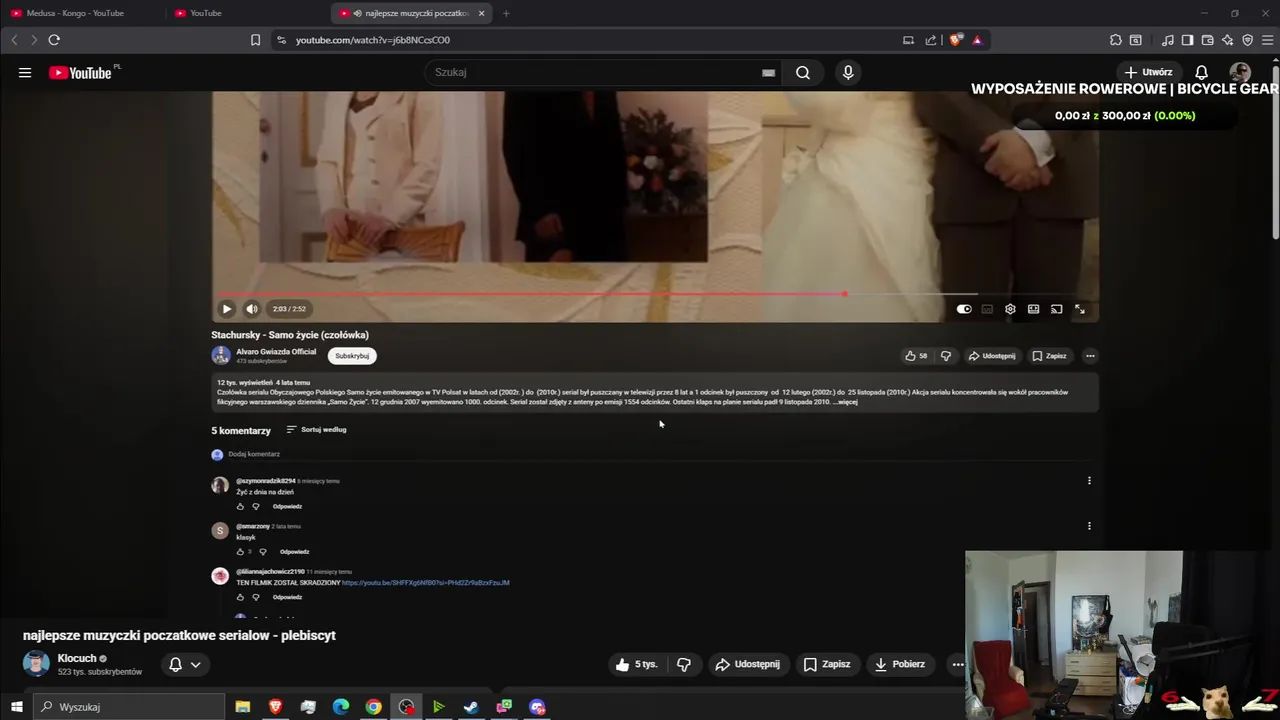Screen dimensions: 1280x720
Task: Open the Brave playlist music note icon
Action: pos(1167,40)
